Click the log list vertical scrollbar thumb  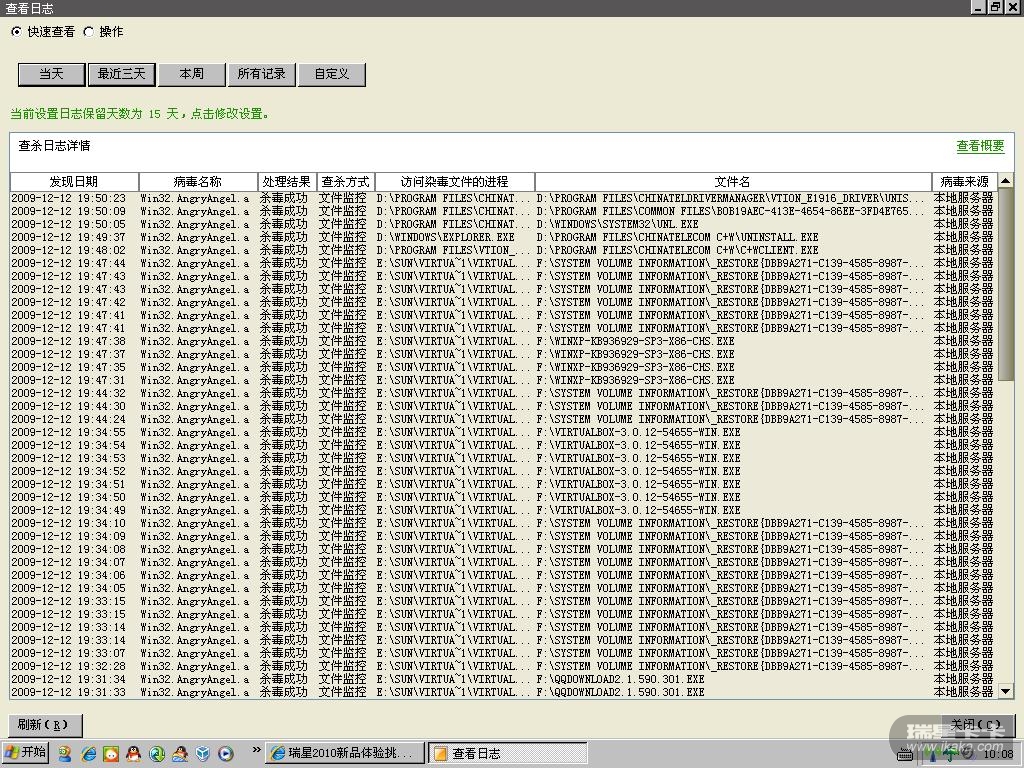click(x=1005, y=285)
